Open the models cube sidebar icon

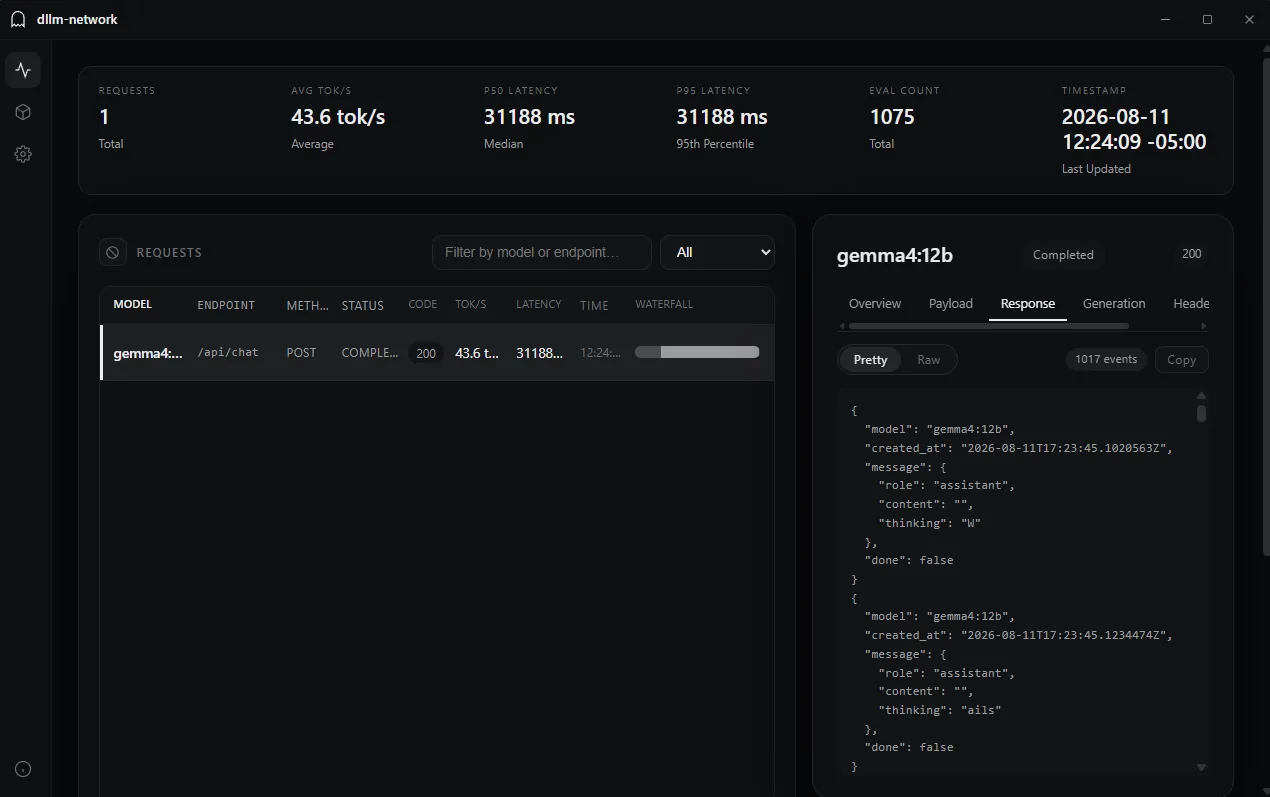click(23, 112)
